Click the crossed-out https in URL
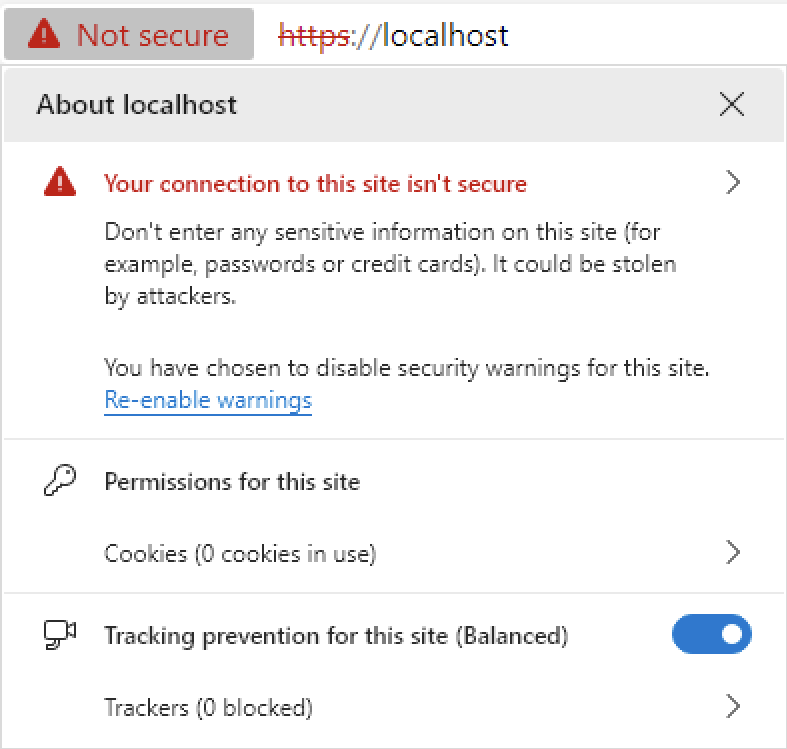 [x=314, y=36]
